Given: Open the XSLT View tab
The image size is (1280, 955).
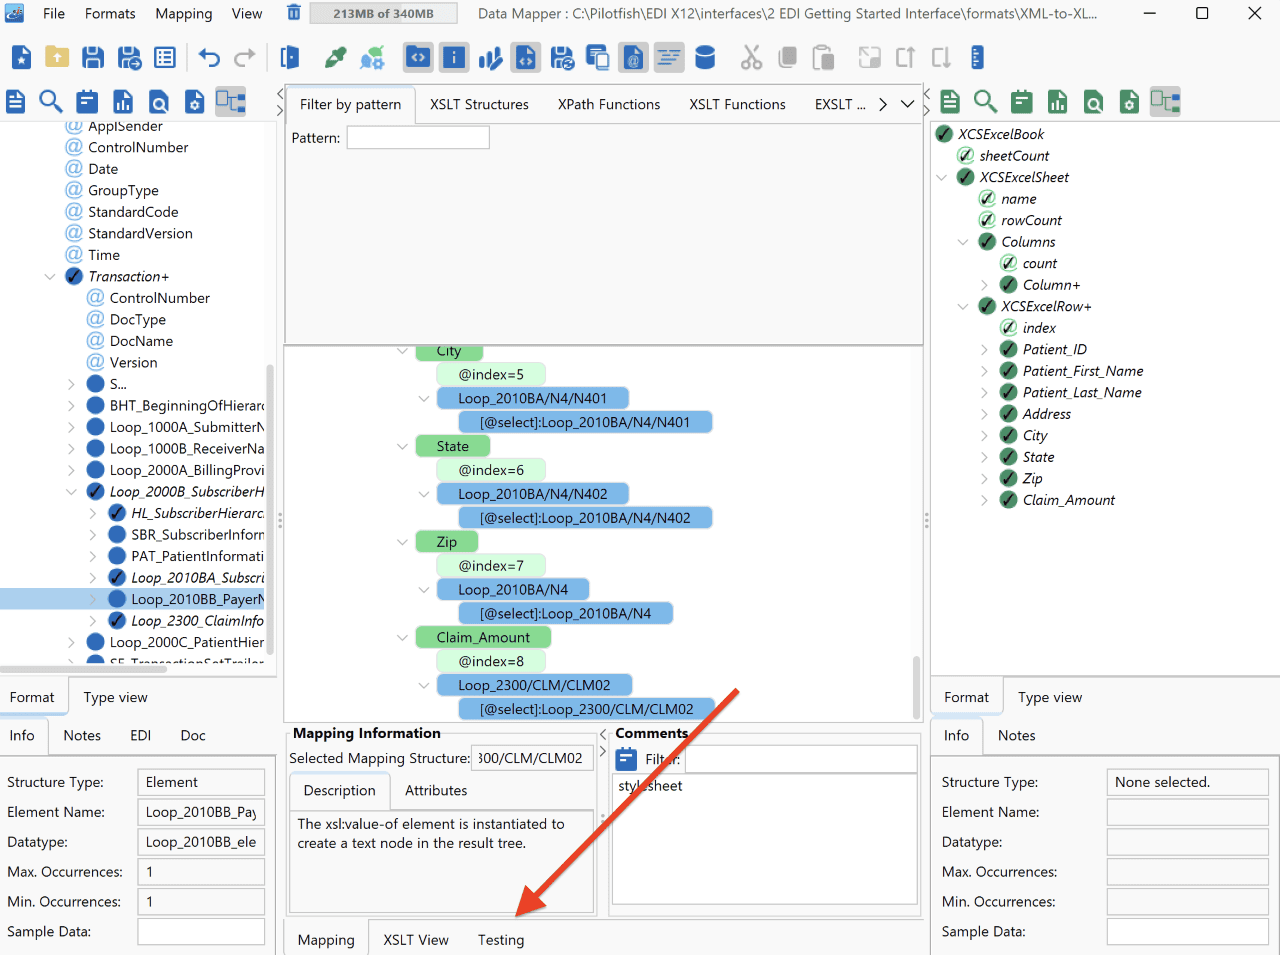Looking at the screenshot, I should [416, 940].
